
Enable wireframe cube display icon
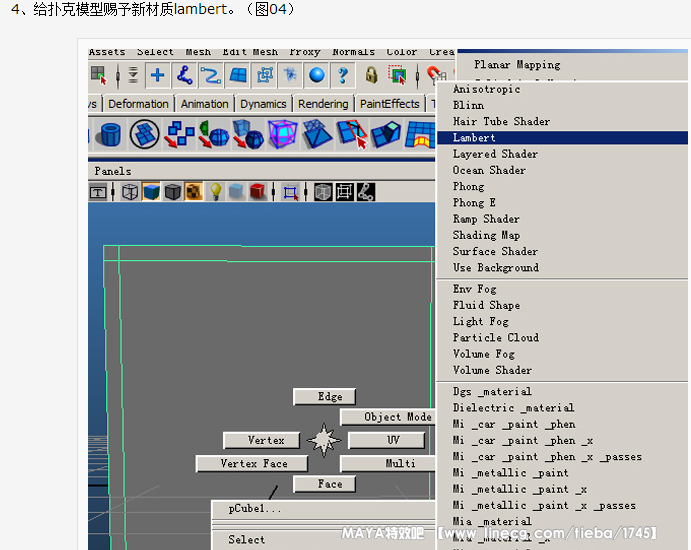[130, 192]
